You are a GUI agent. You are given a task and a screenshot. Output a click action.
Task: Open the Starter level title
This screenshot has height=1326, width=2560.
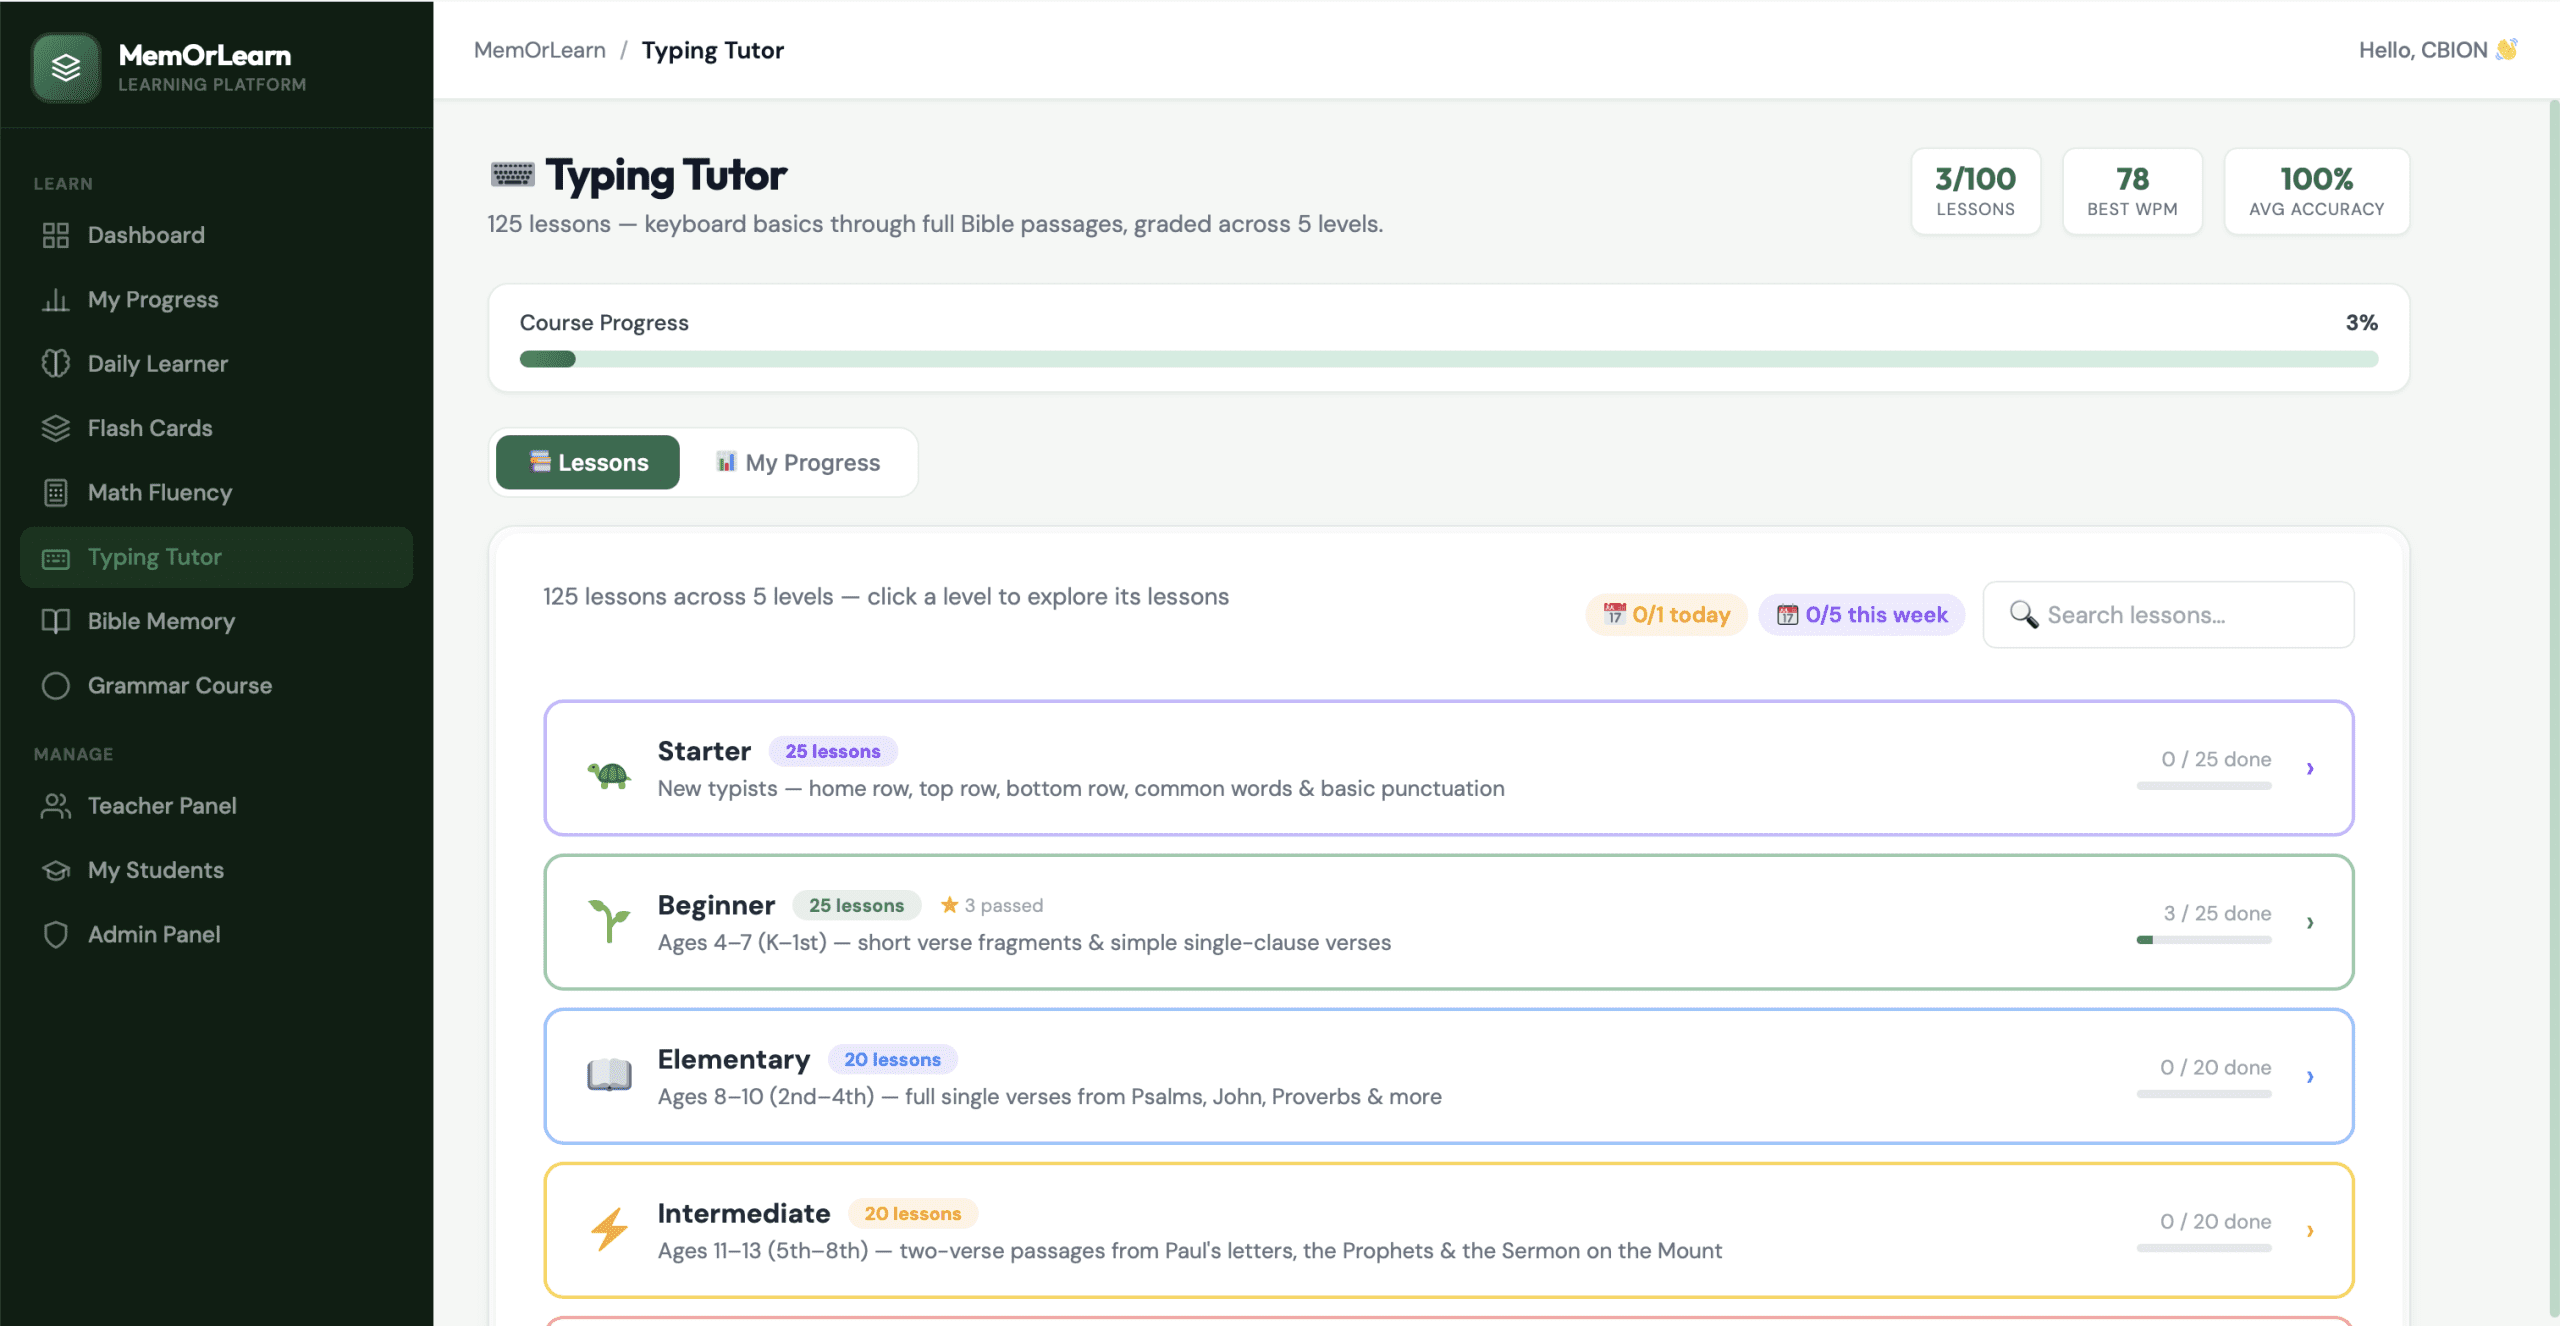coord(704,751)
